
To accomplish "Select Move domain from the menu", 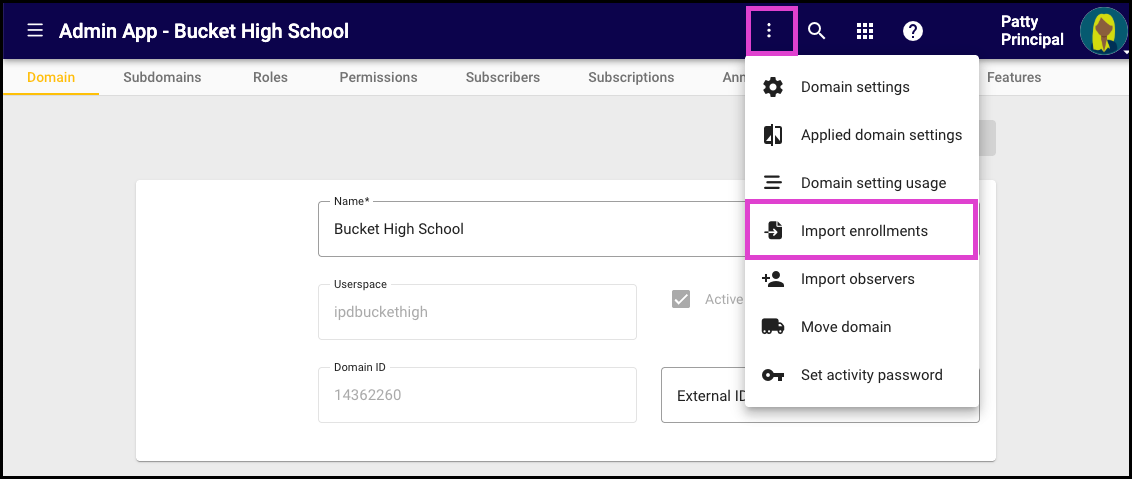I will (x=862, y=327).
